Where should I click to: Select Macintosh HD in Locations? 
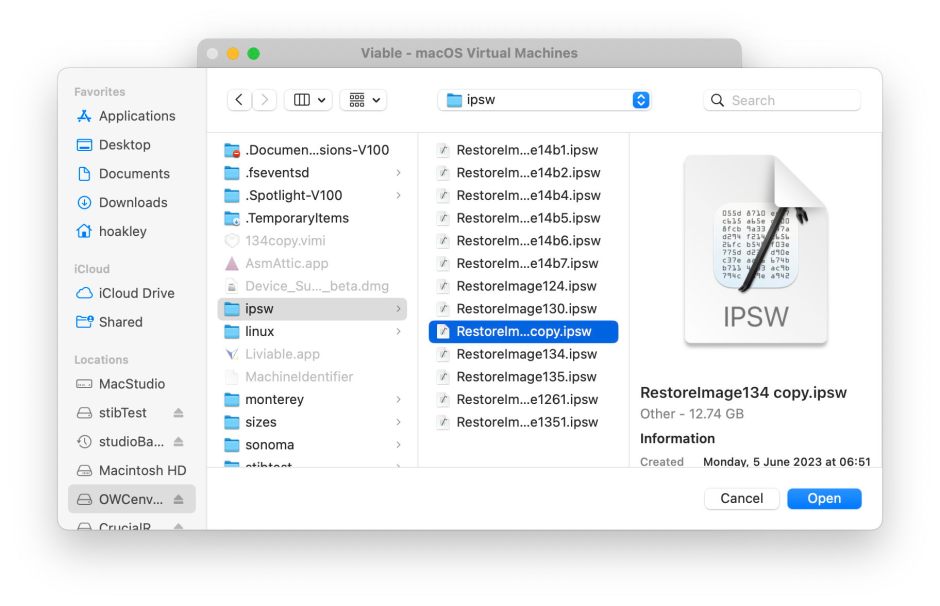142,470
